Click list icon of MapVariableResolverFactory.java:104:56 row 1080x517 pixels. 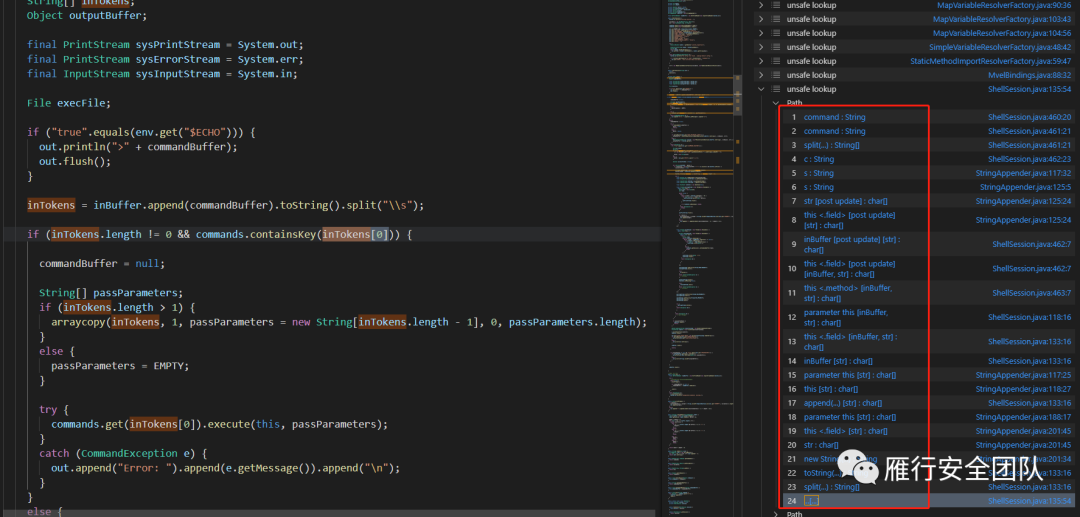click(776, 33)
